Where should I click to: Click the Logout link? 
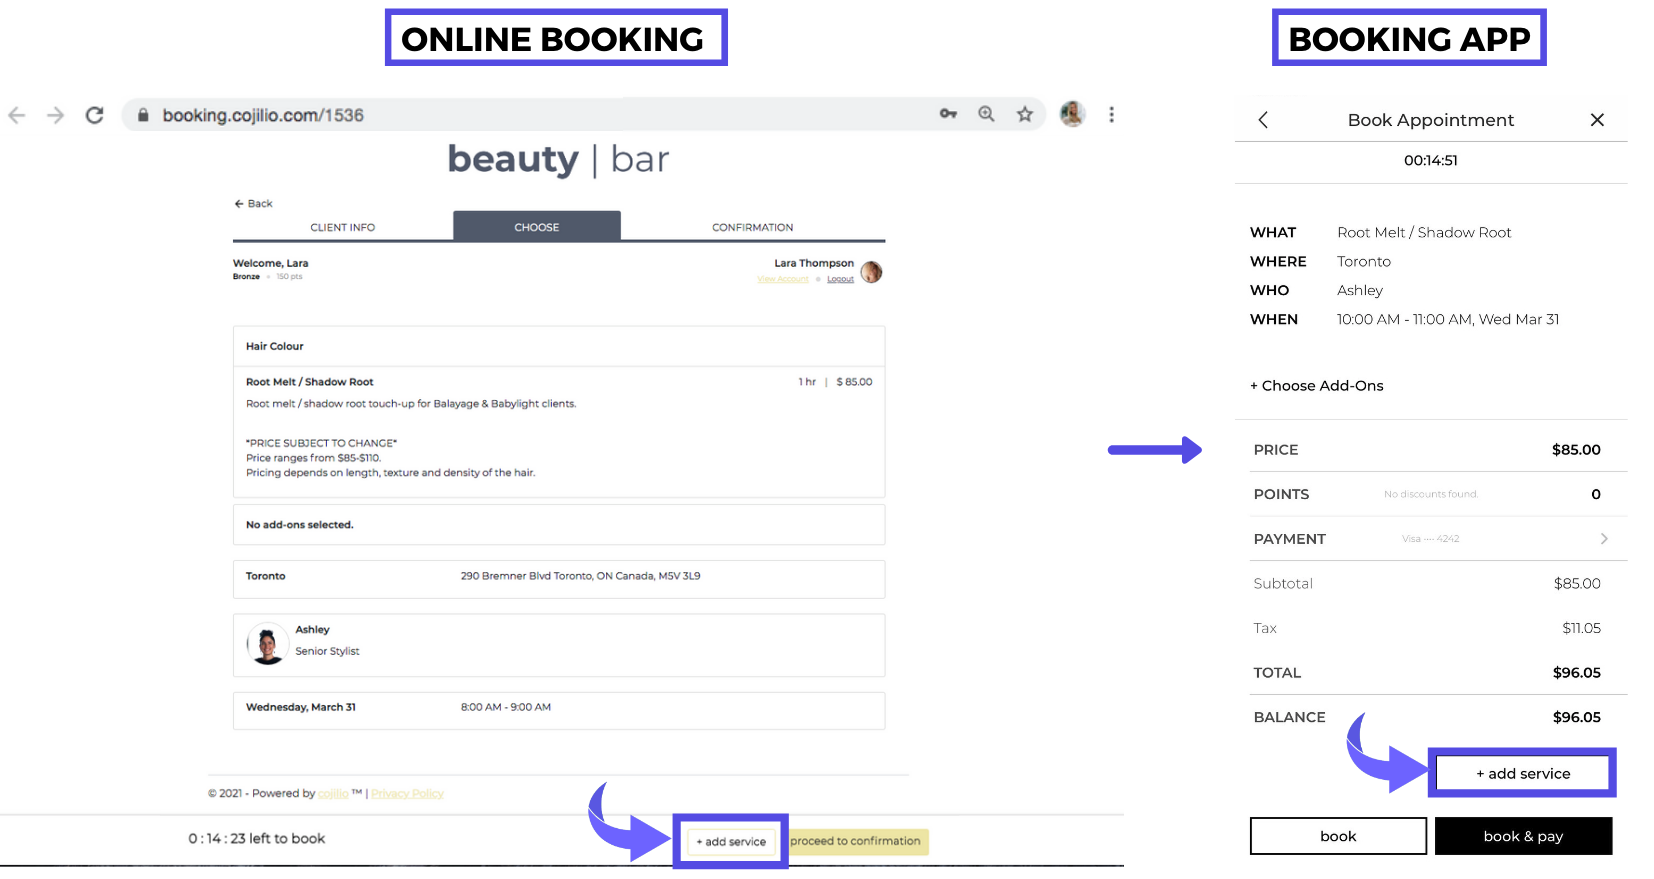840,279
